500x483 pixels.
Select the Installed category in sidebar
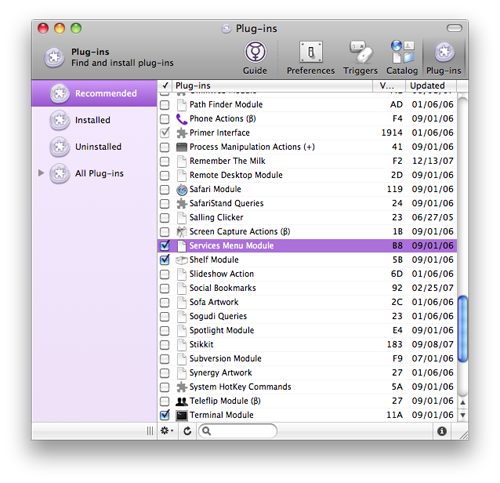tap(94, 120)
